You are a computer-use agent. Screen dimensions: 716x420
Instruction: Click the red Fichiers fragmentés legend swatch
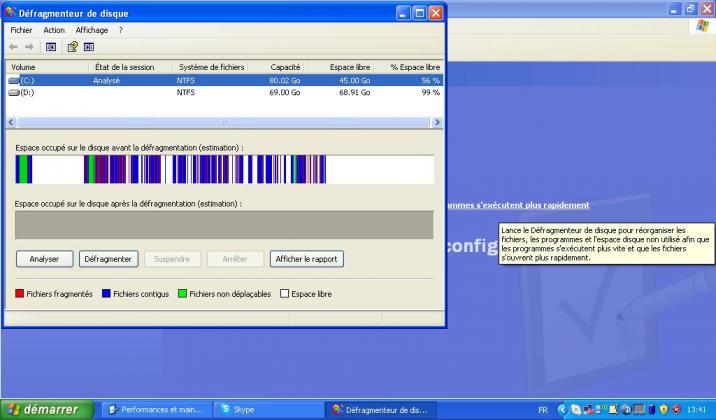point(20,294)
